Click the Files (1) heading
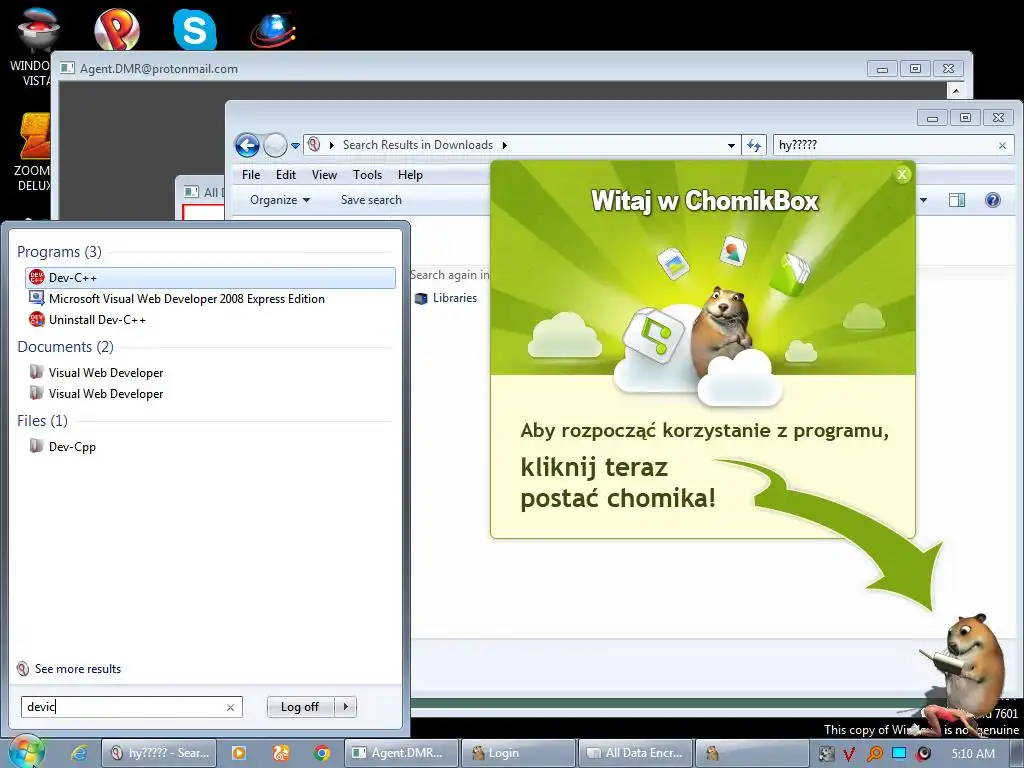Viewport: 1024px width, 768px height. [x=42, y=421]
